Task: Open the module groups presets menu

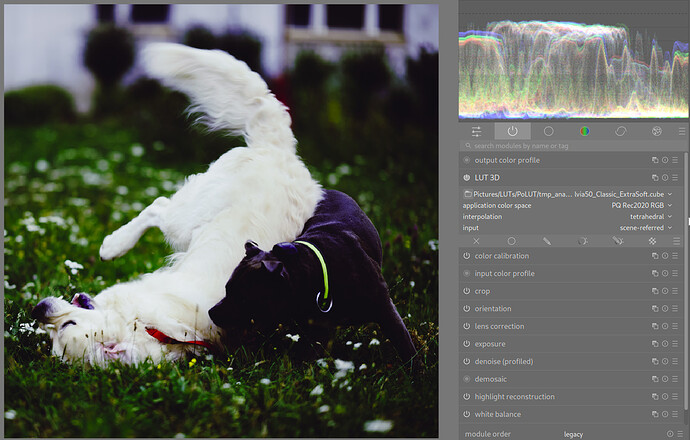Action: click(x=682, y=131)
